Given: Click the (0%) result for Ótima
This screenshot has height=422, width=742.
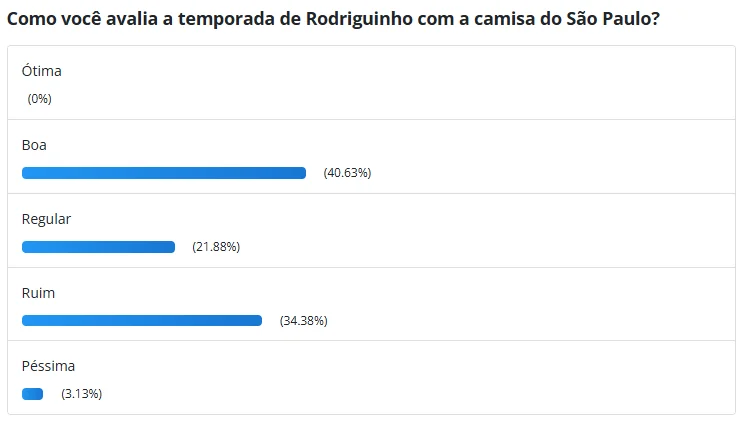Looking at the screenshot, I should point(40,99).
